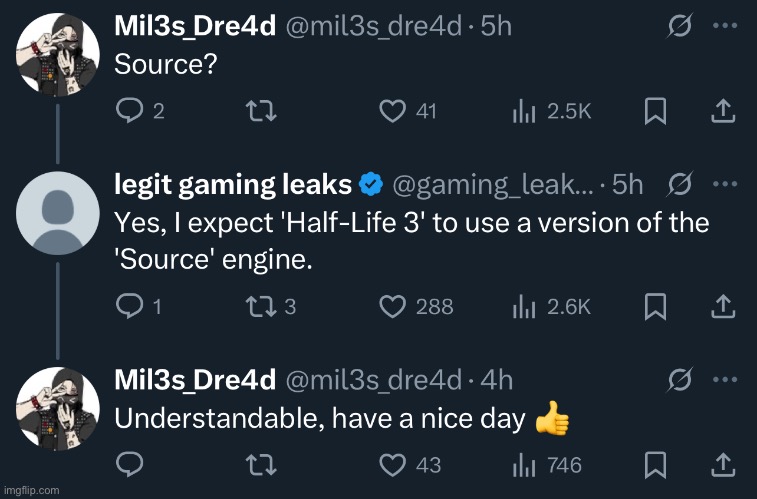Bookmark the "Source?" tweet
757x499 pixels.
(655, 112)
